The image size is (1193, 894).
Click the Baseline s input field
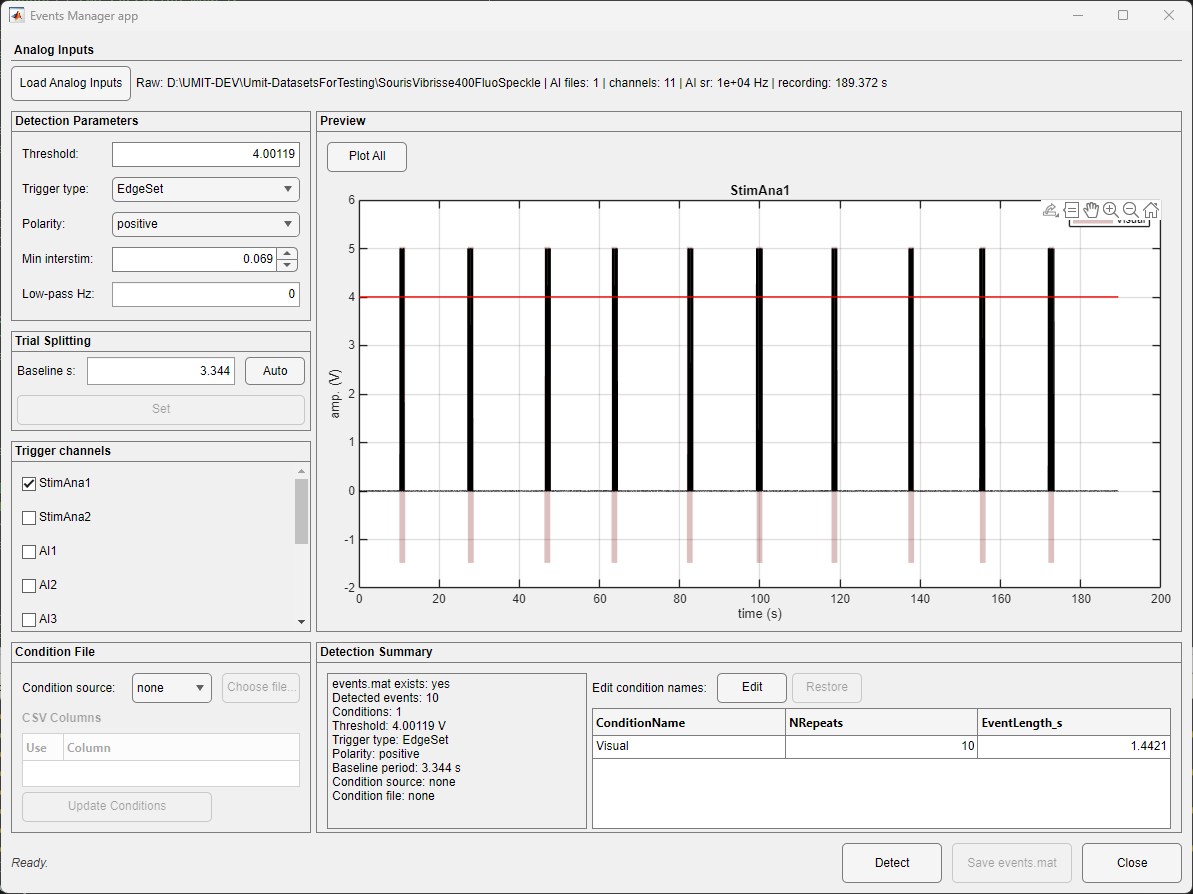pos(161,371)
